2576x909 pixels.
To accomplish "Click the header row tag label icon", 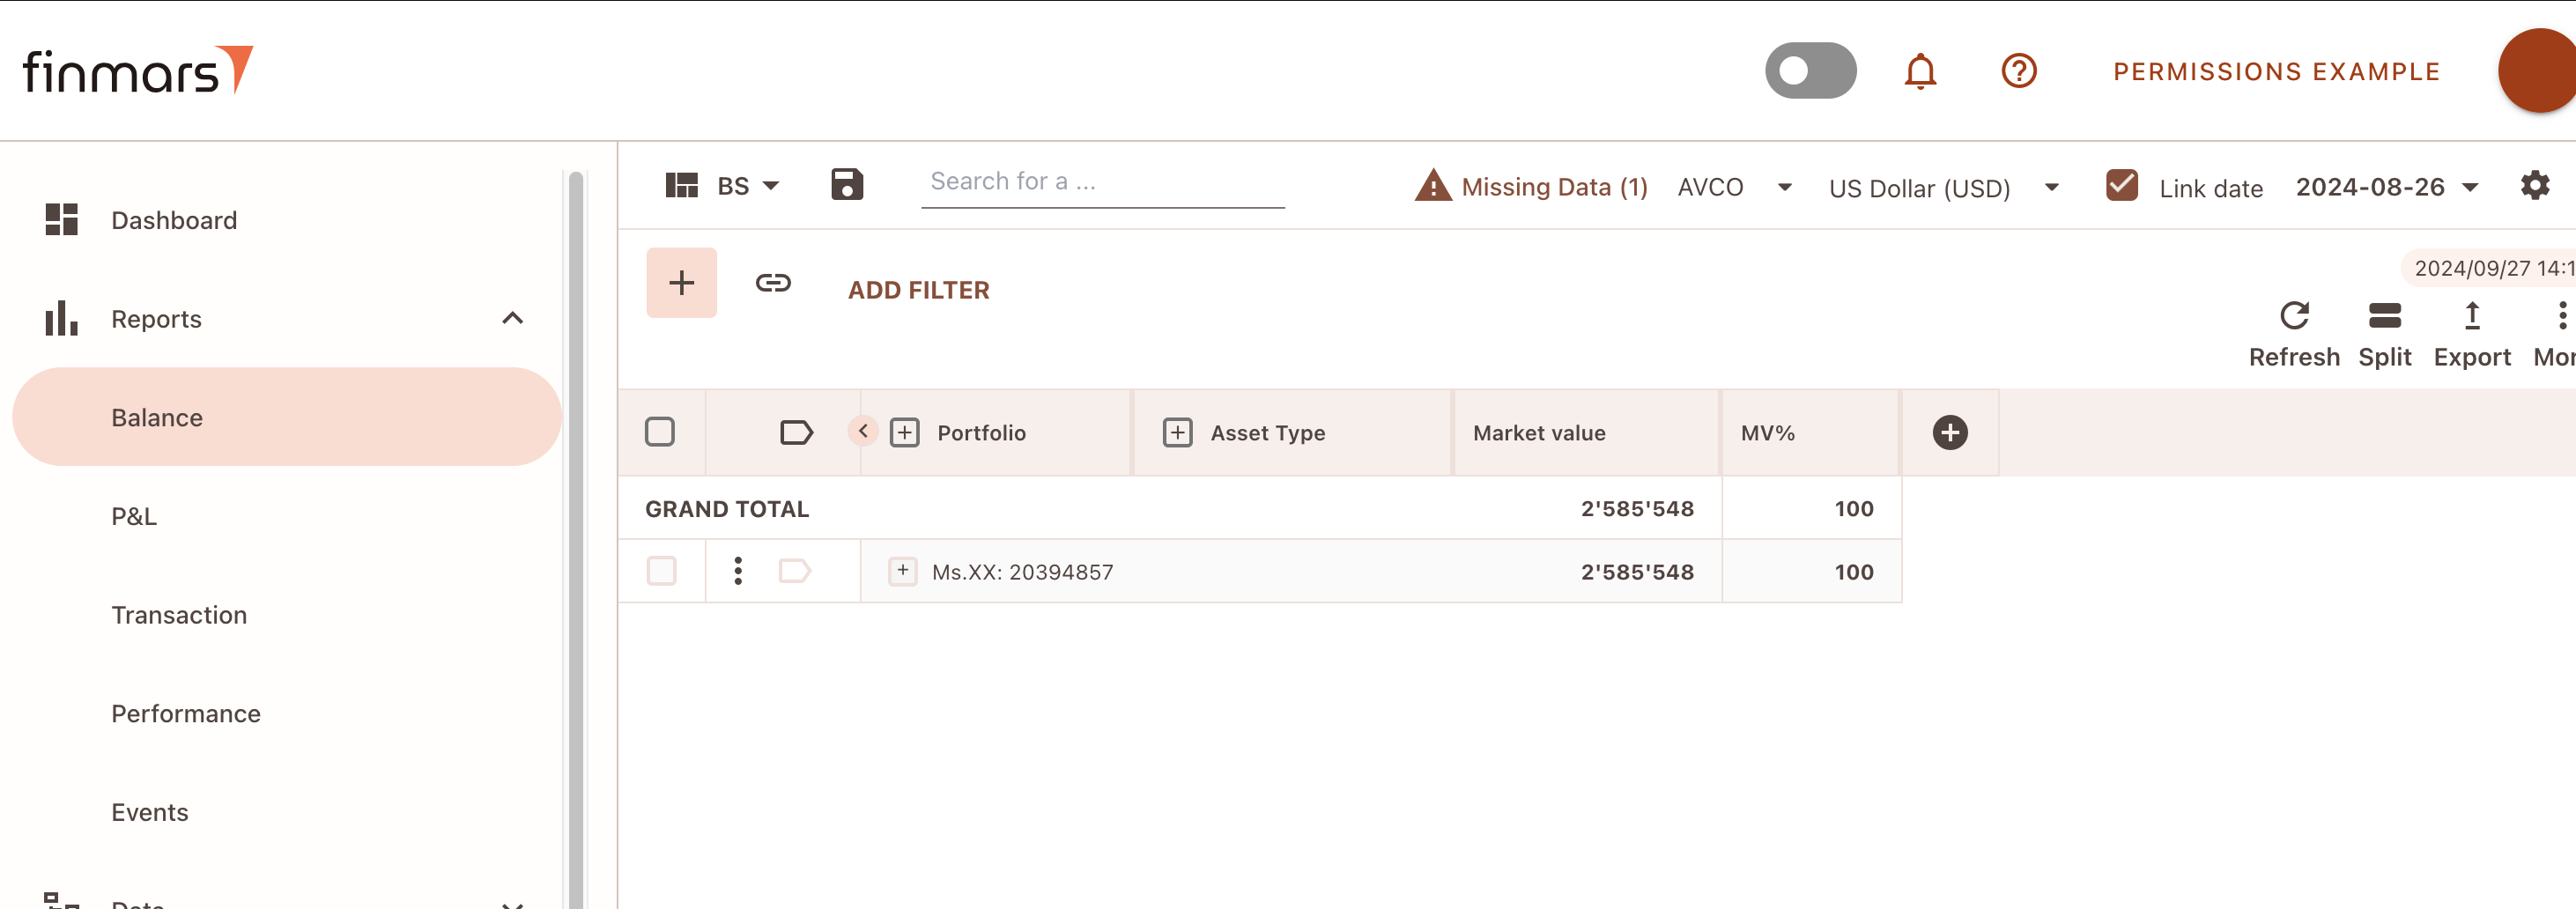I will tap(796, 433).
